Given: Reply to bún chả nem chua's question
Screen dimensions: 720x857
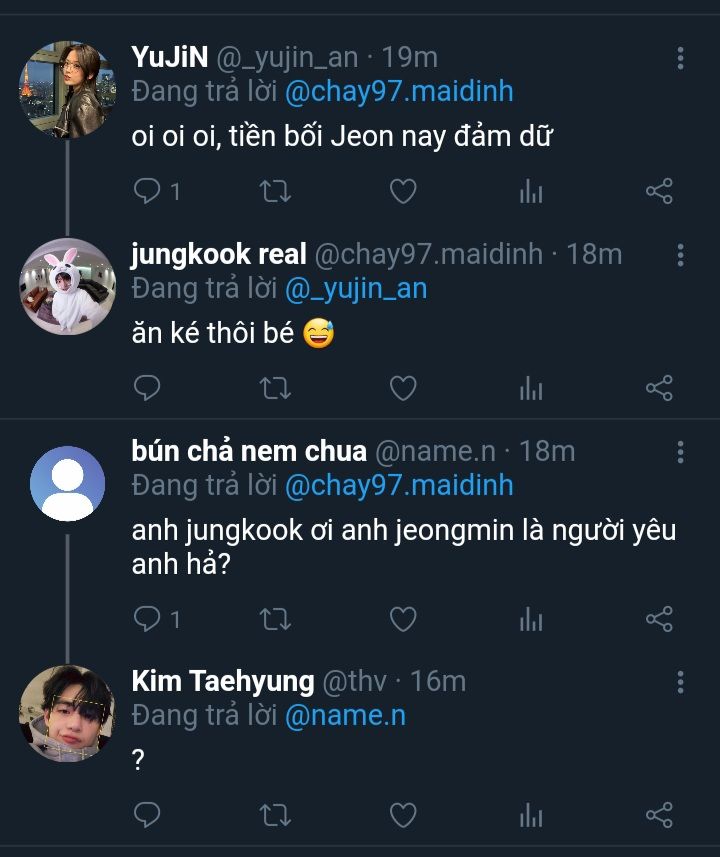Looking at the screenshot, I should point(147,620).
